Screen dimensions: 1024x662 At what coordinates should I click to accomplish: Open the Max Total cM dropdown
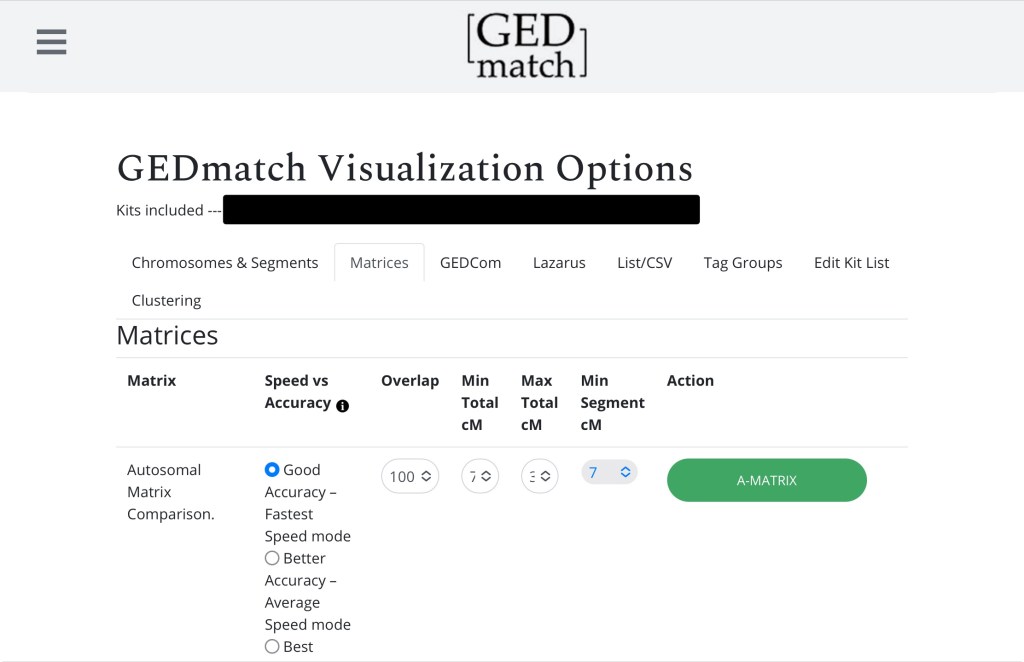click(540, 477)
